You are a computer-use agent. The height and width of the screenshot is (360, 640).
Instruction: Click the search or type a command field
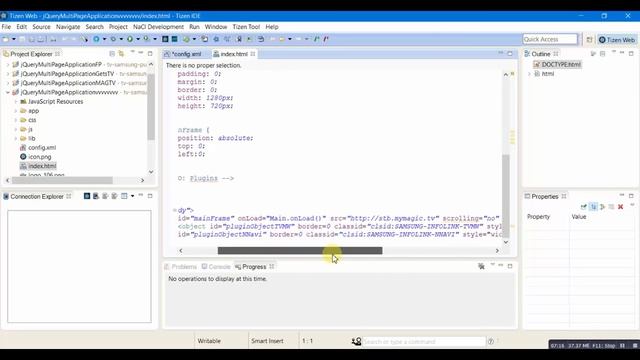424,342
